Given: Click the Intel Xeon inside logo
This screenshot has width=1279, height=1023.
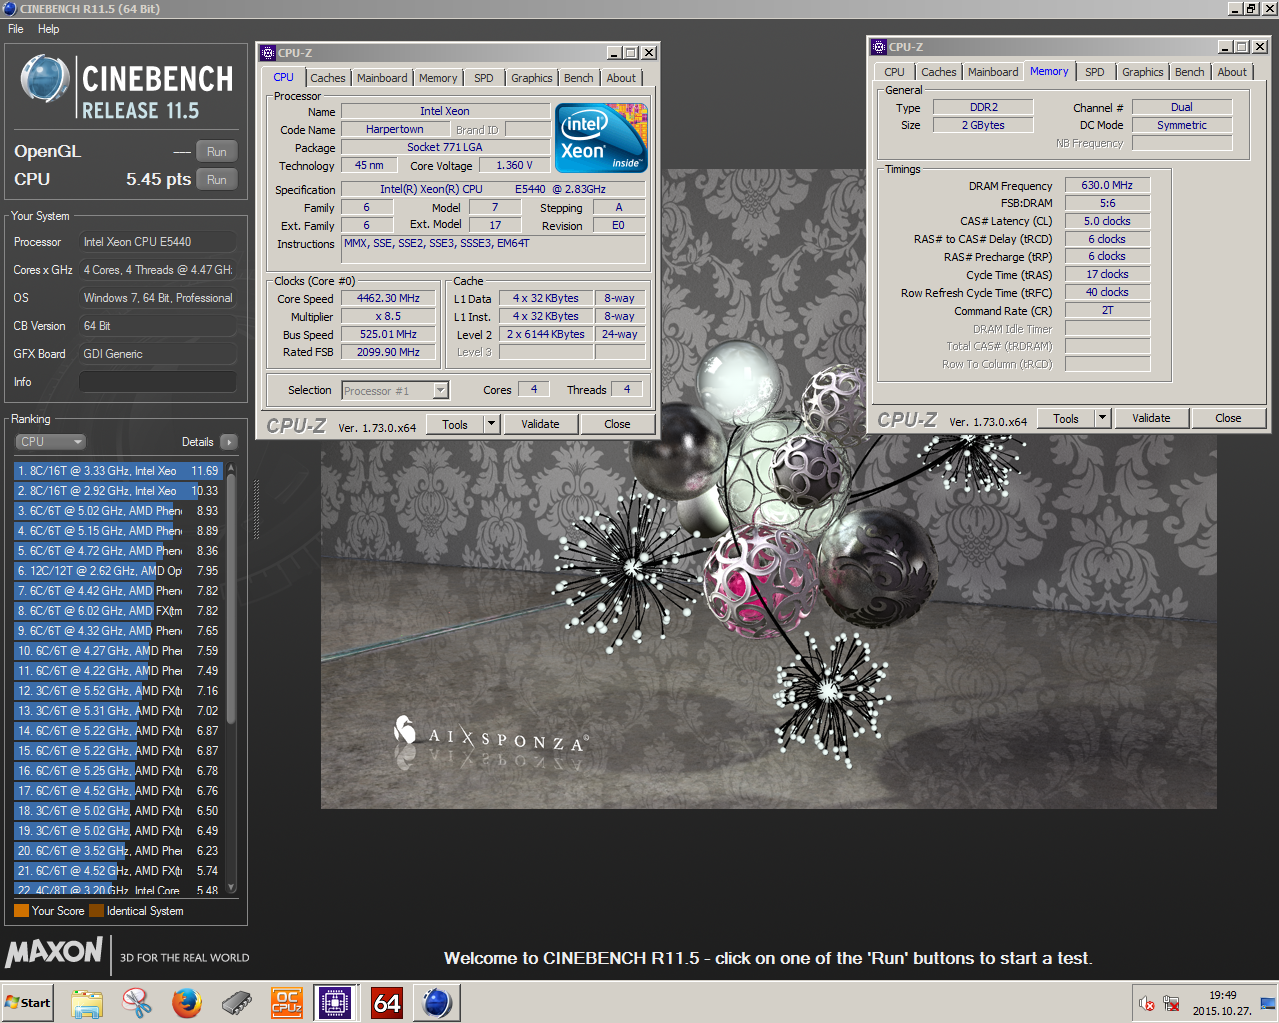Looking at the screenshot, I should click(601, 138).
